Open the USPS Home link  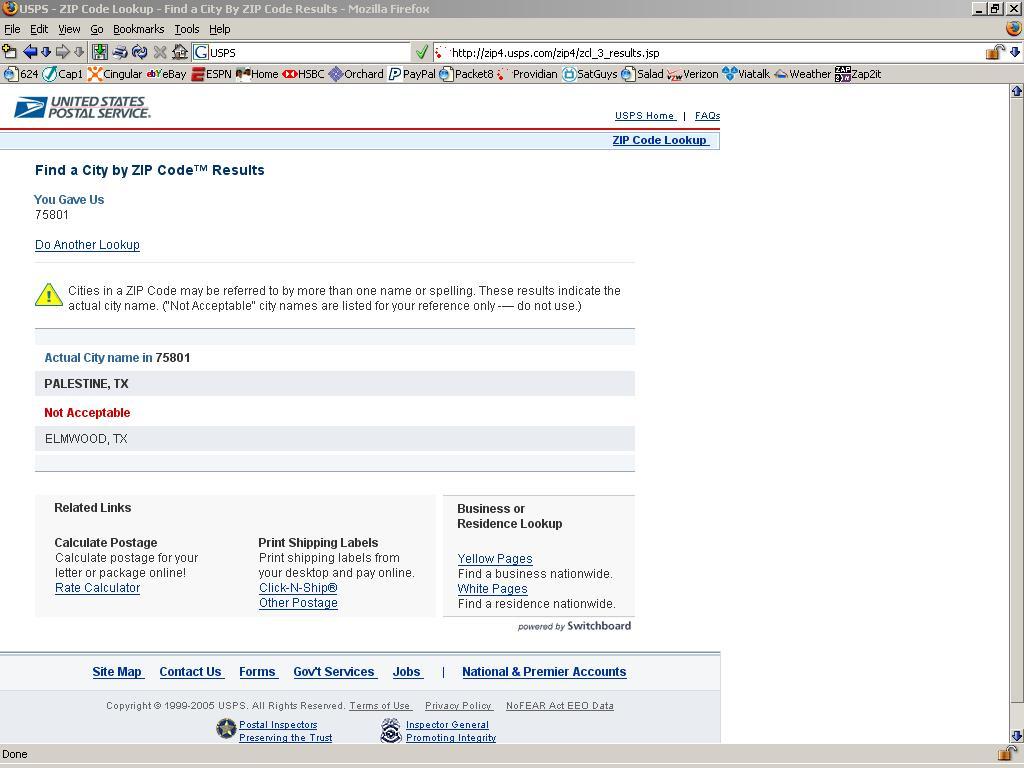(645, 116)
